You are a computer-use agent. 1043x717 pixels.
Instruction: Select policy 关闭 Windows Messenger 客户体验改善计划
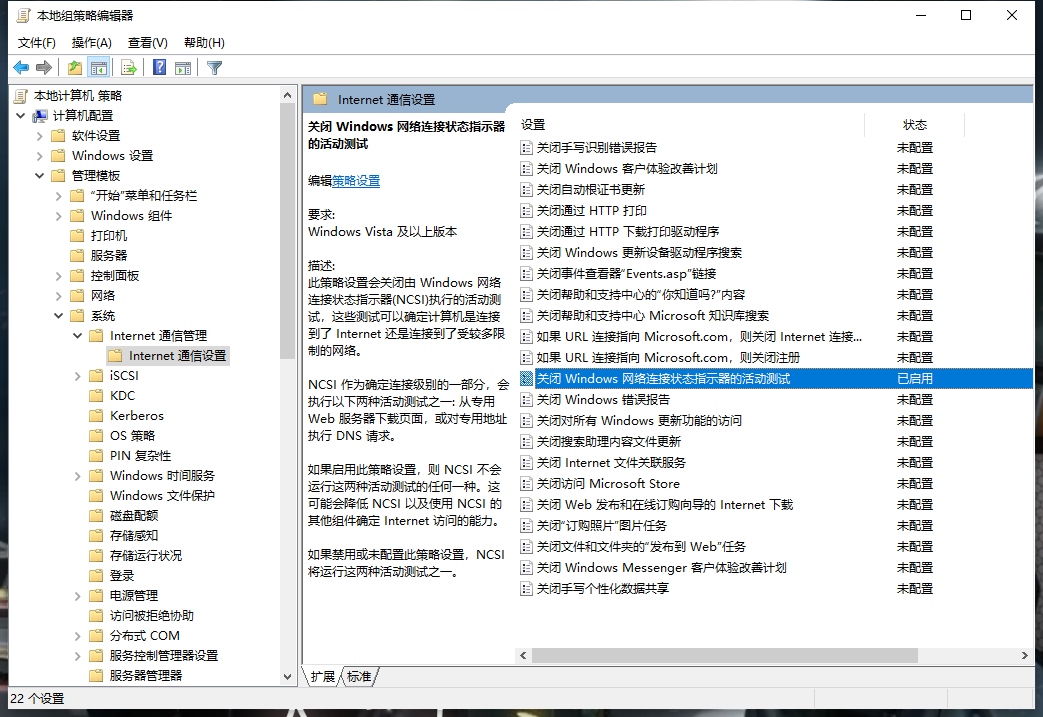pyautogui.click(x=662, y=567)
